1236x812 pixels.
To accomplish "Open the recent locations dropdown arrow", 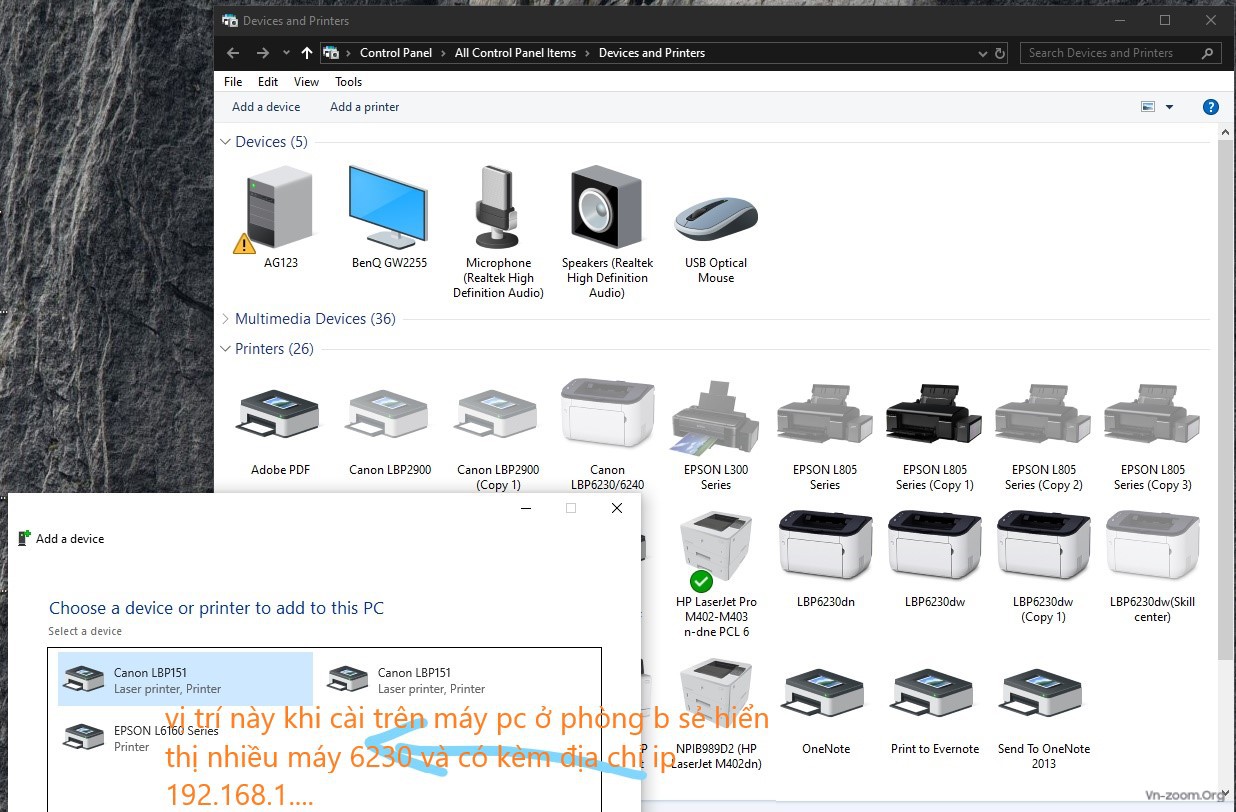I will [x=286, y=53].
